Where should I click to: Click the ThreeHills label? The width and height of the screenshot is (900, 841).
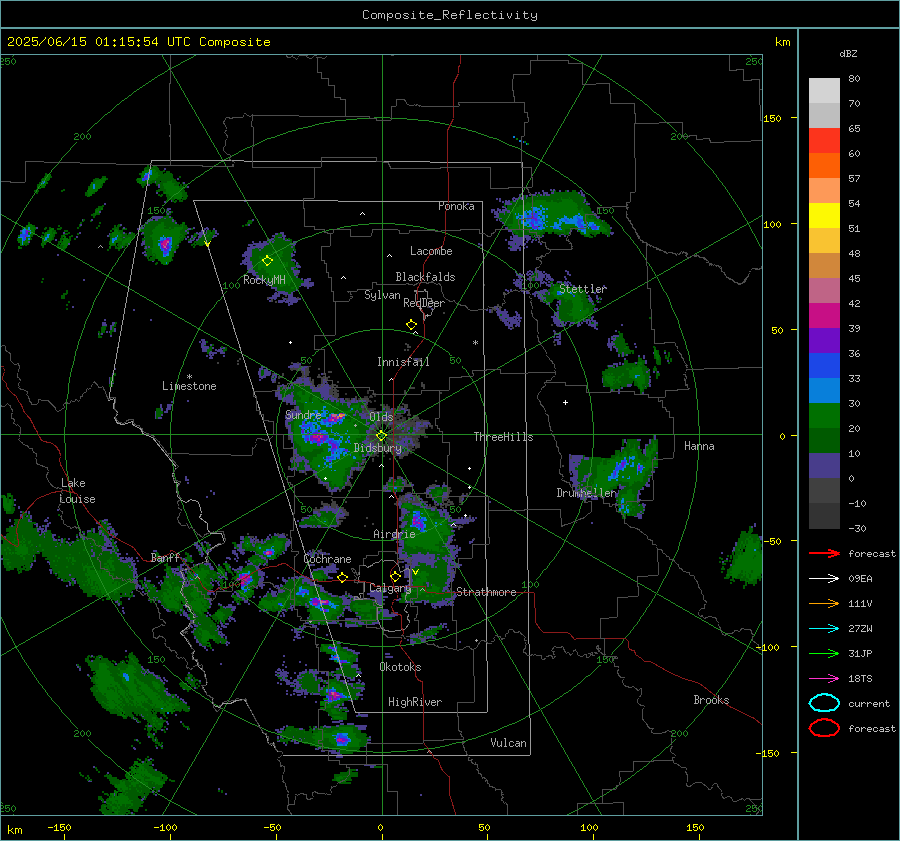[x=503, y=437]
